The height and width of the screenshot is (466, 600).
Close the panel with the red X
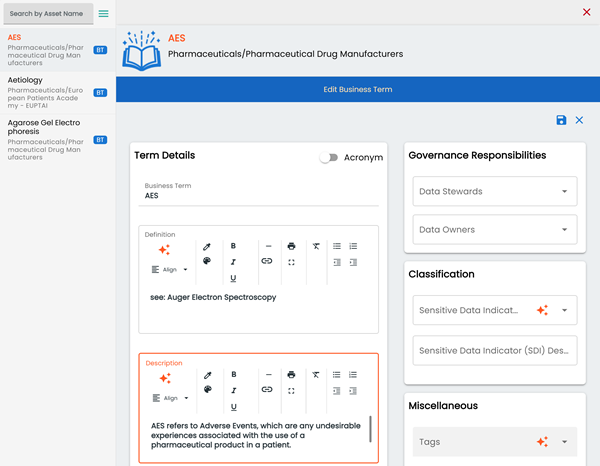tap(586, 12)
